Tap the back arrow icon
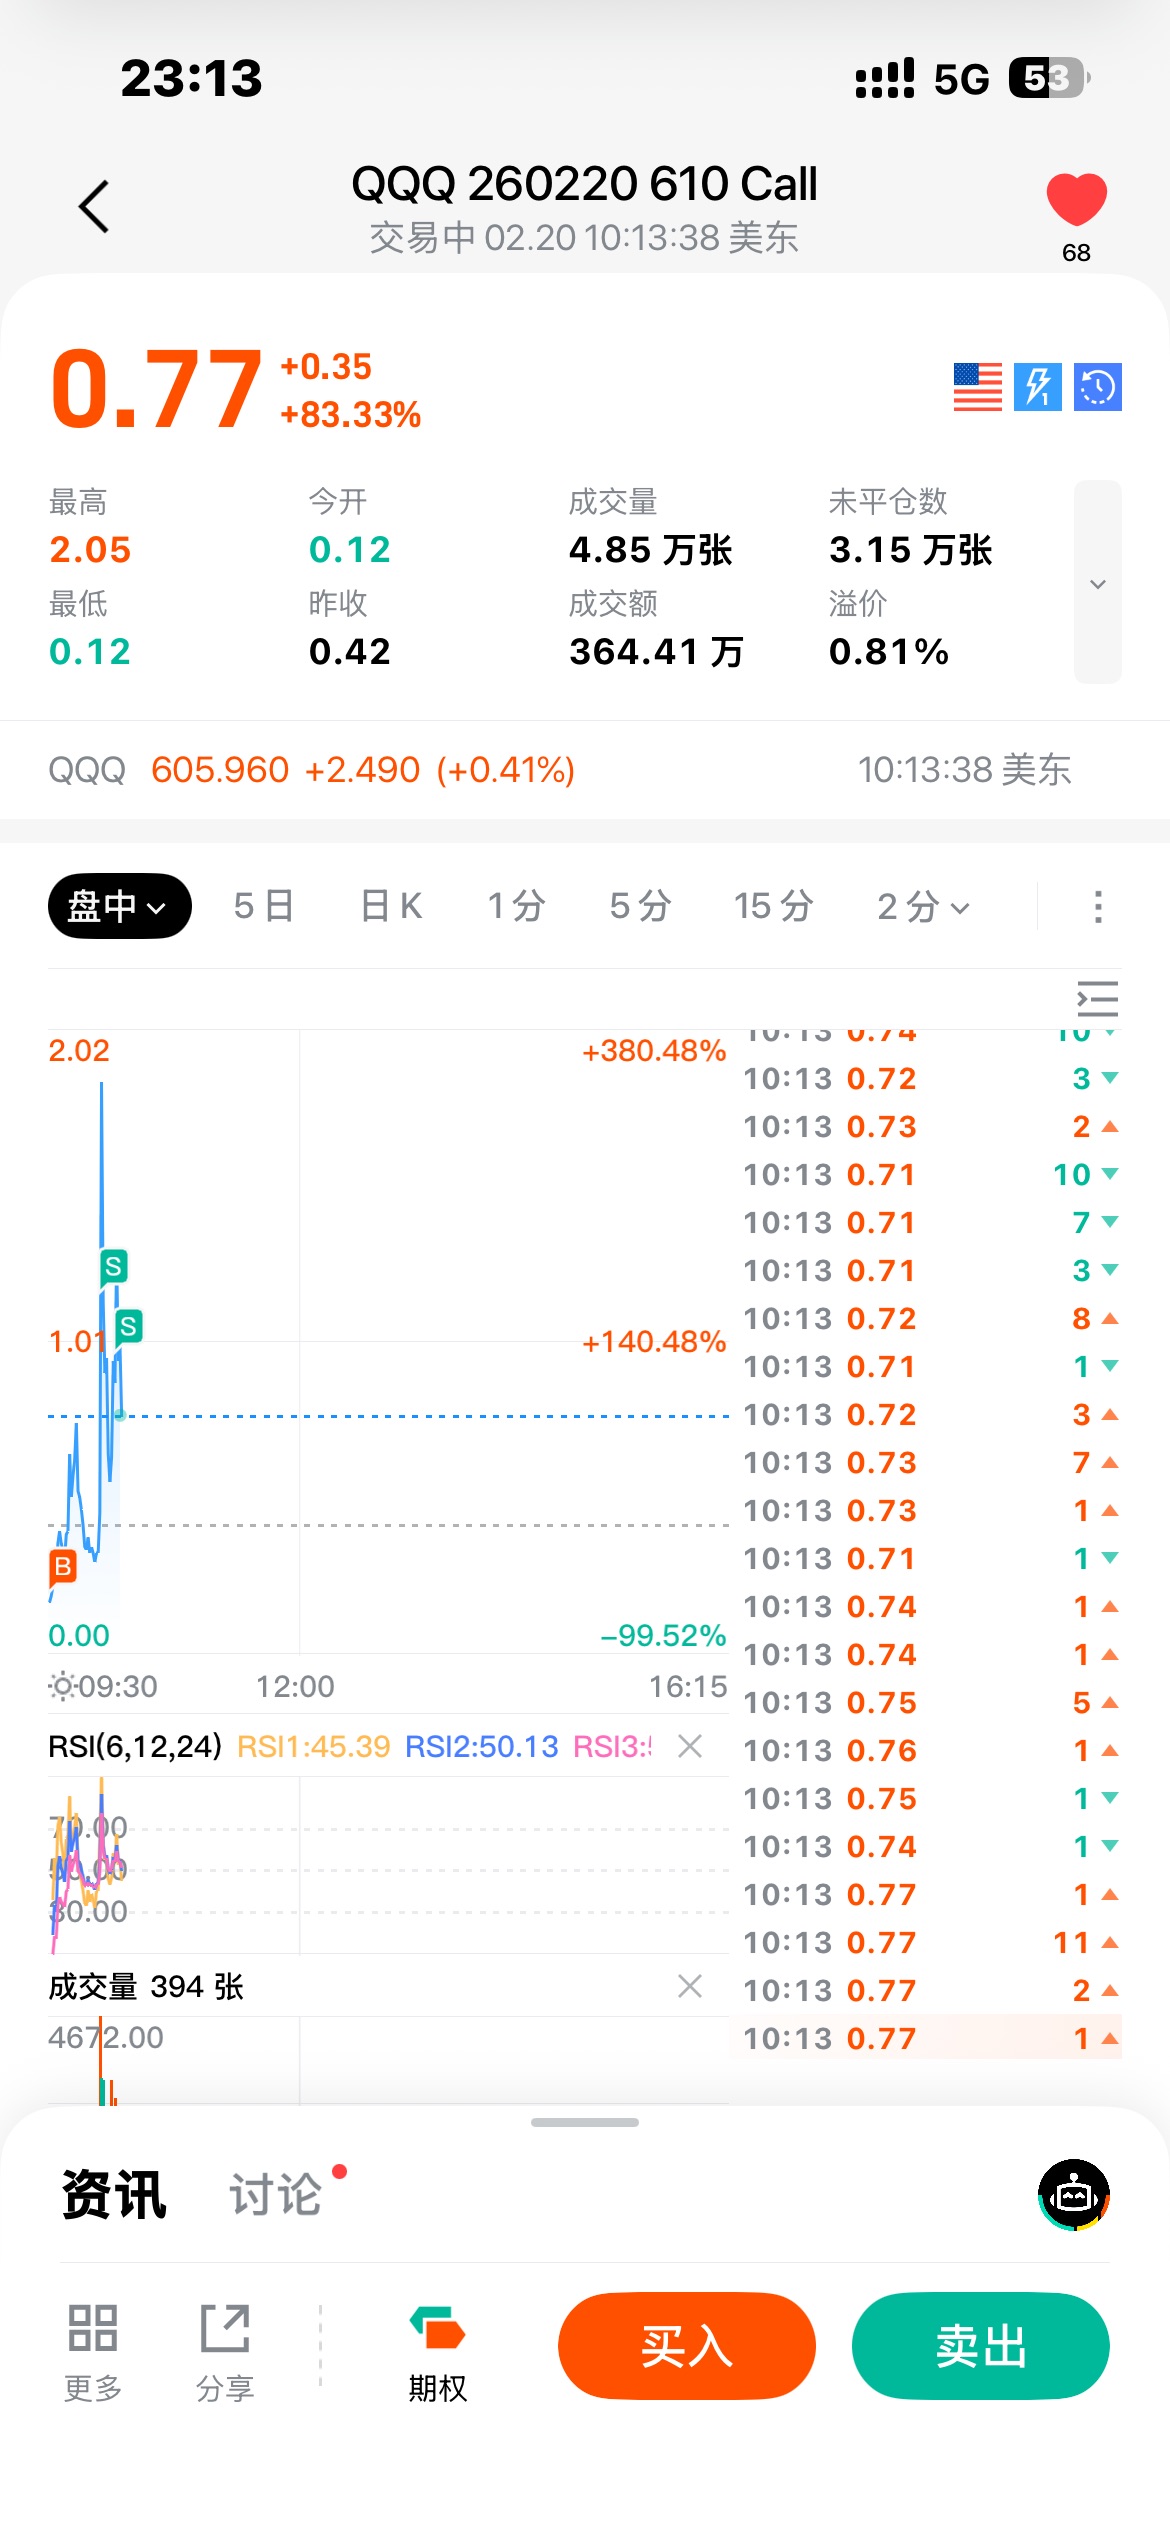This screenshot has width=1170, height=2532. 94,207
